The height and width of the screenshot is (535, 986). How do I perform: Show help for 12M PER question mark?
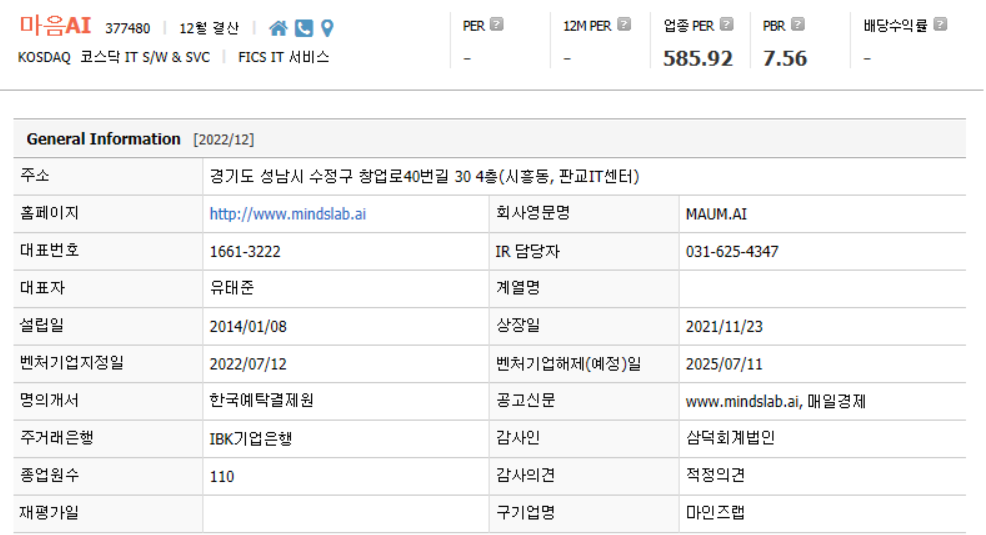624,25
